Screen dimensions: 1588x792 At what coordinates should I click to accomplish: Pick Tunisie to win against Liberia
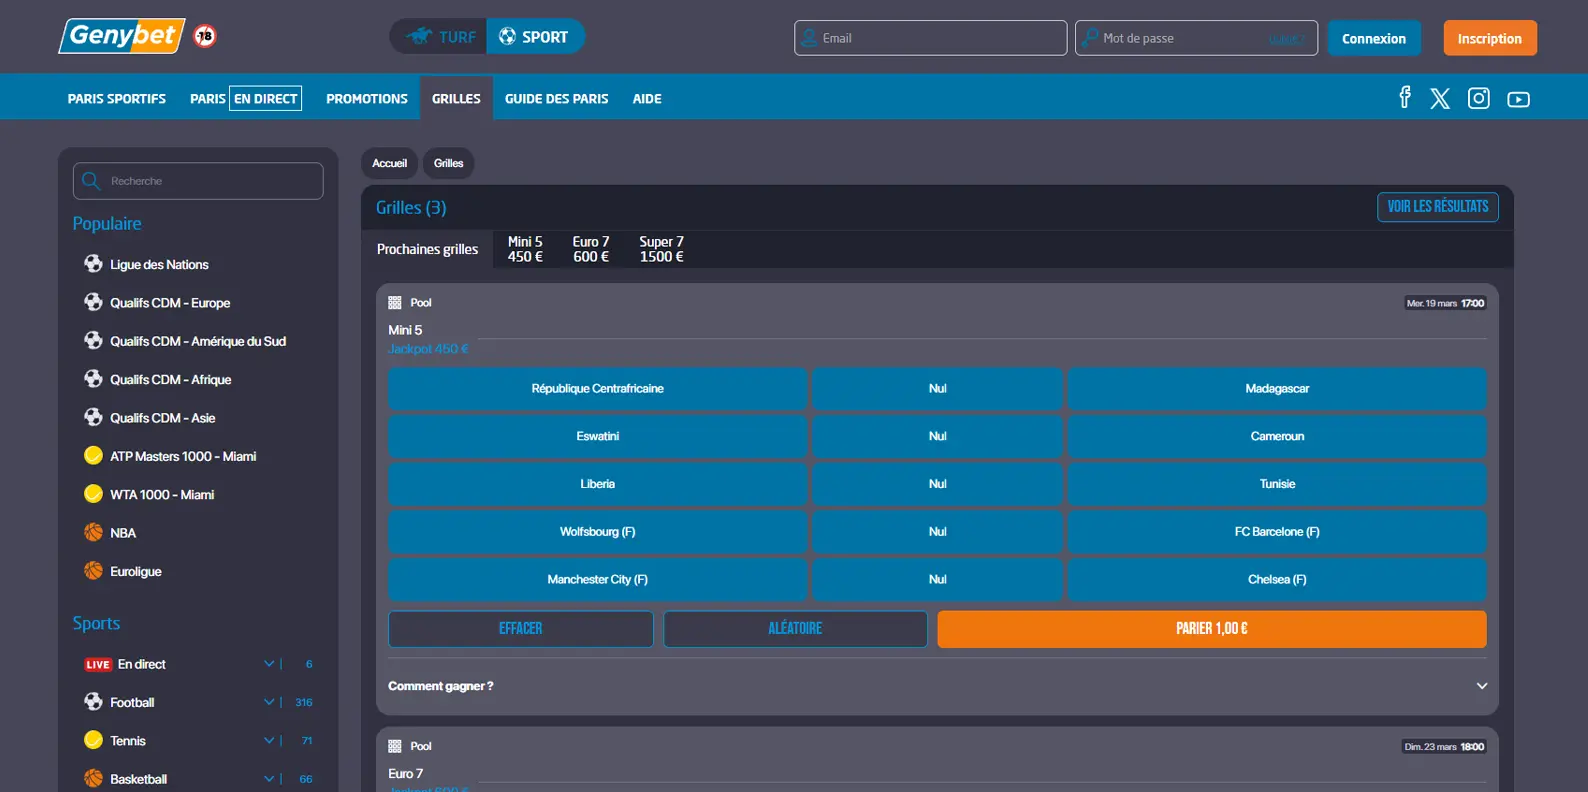pyautogui.click(x=1277, y=484)
